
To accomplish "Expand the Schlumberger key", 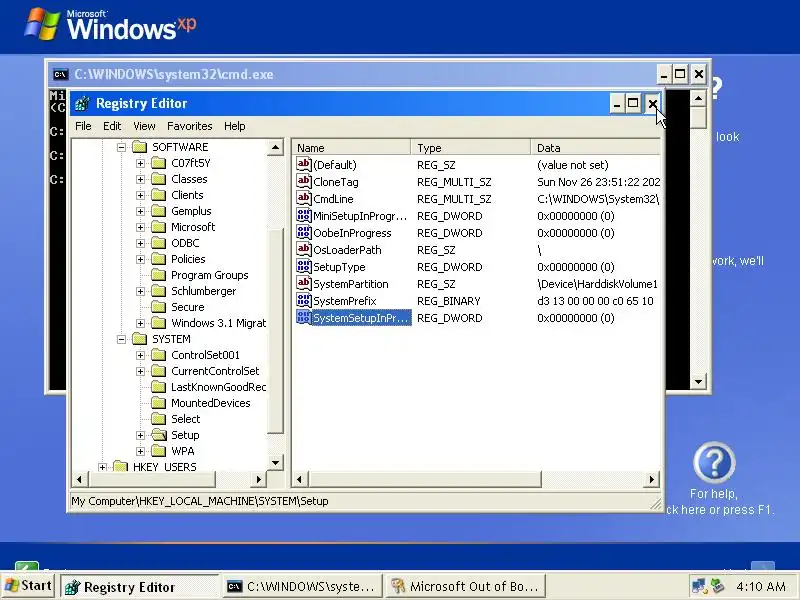I will 140,291.
